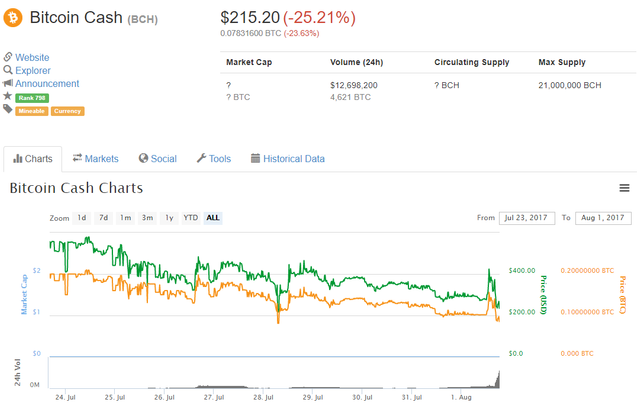
Task: Click the exchange arrows icon on Markets tab
Action: tap(77, 158)
